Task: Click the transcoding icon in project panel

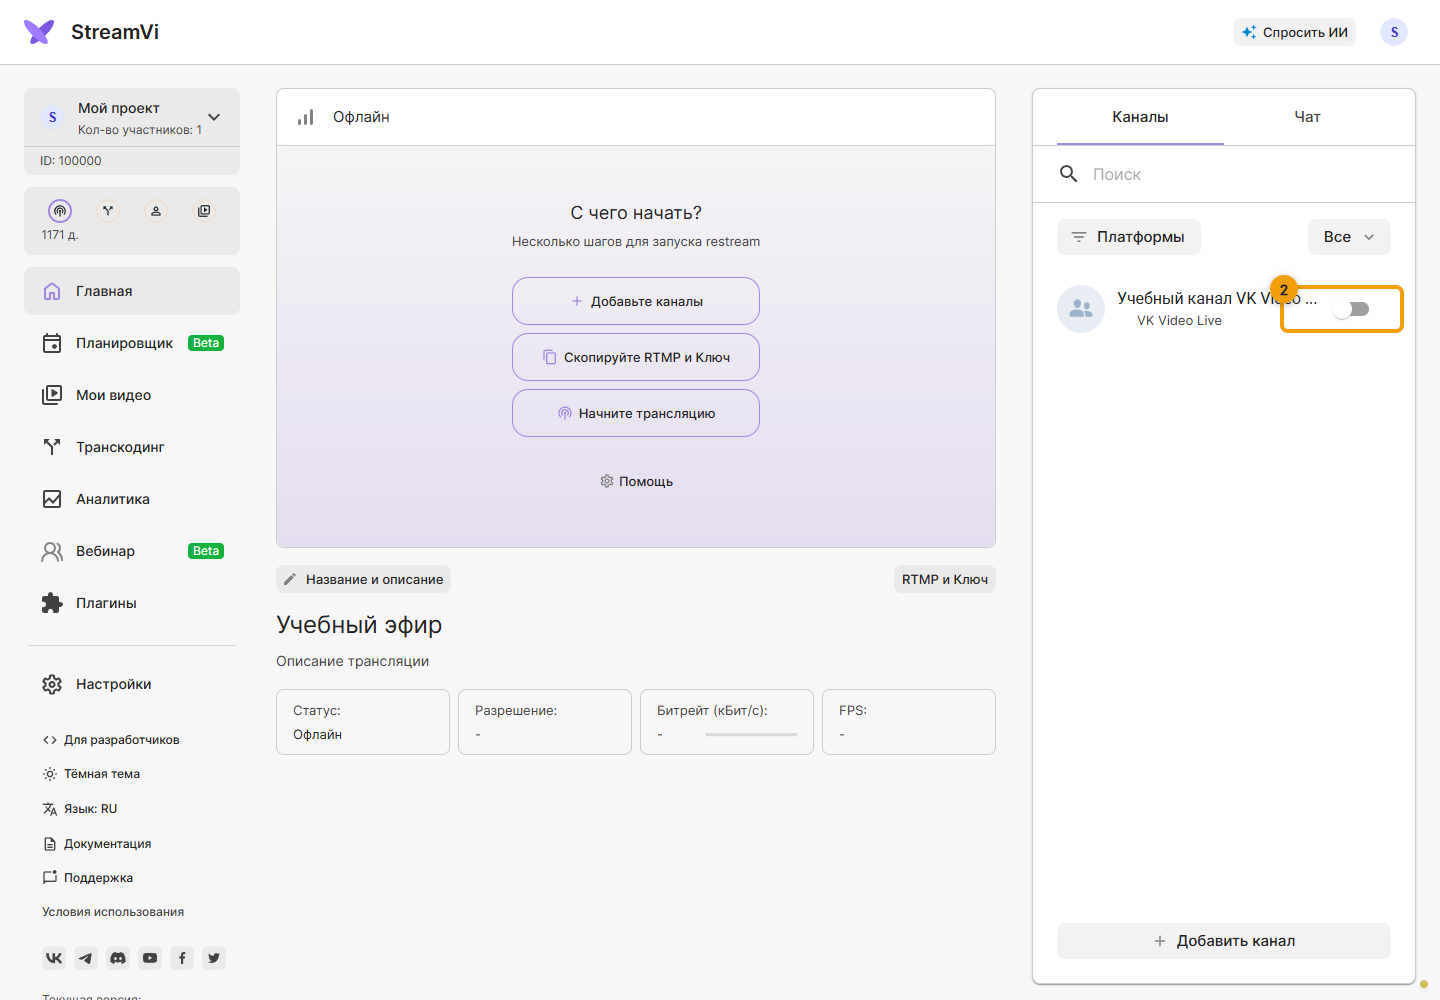Action: point(108,211)
